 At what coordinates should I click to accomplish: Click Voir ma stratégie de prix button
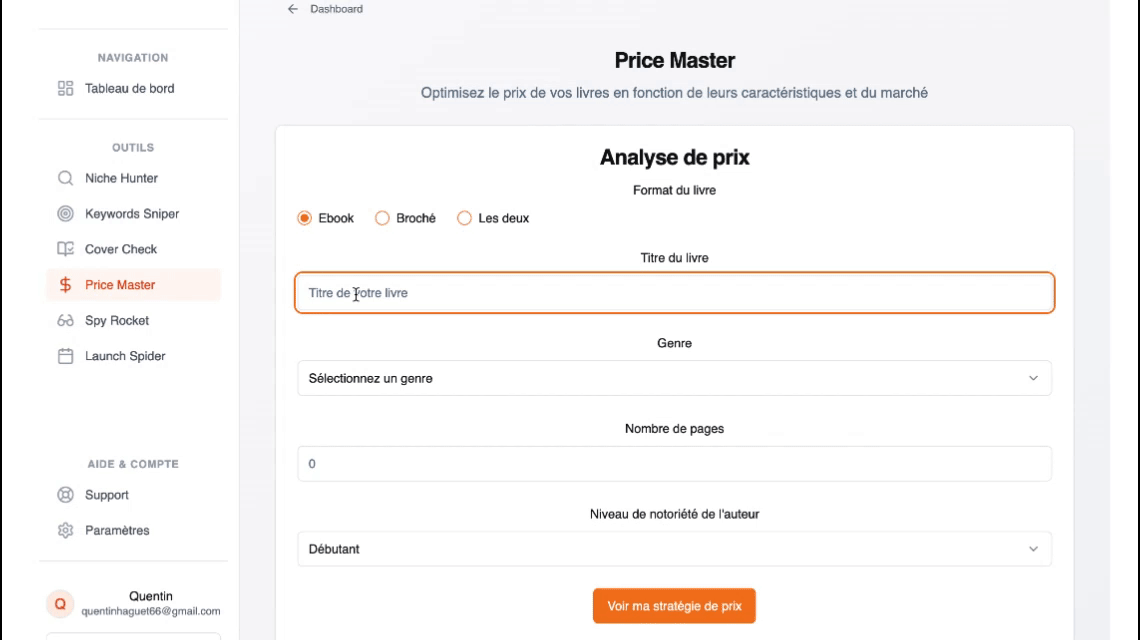(x=674, y=606)
